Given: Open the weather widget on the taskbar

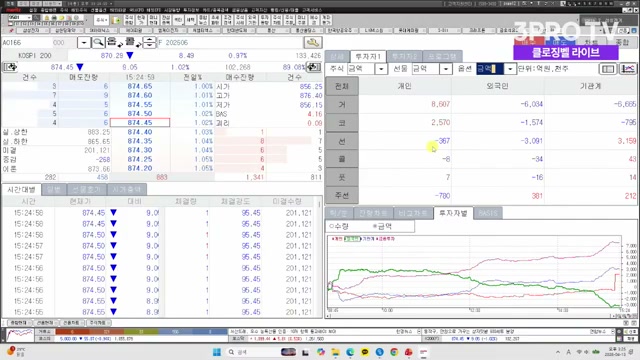Looking at the screenshot, I should point(16,351).
